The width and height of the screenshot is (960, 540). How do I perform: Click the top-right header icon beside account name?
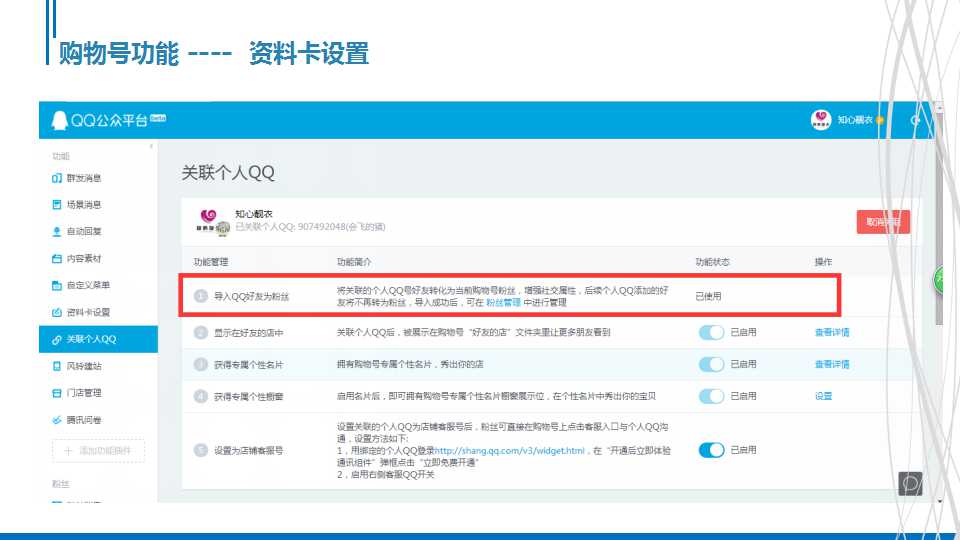[915, 120]
